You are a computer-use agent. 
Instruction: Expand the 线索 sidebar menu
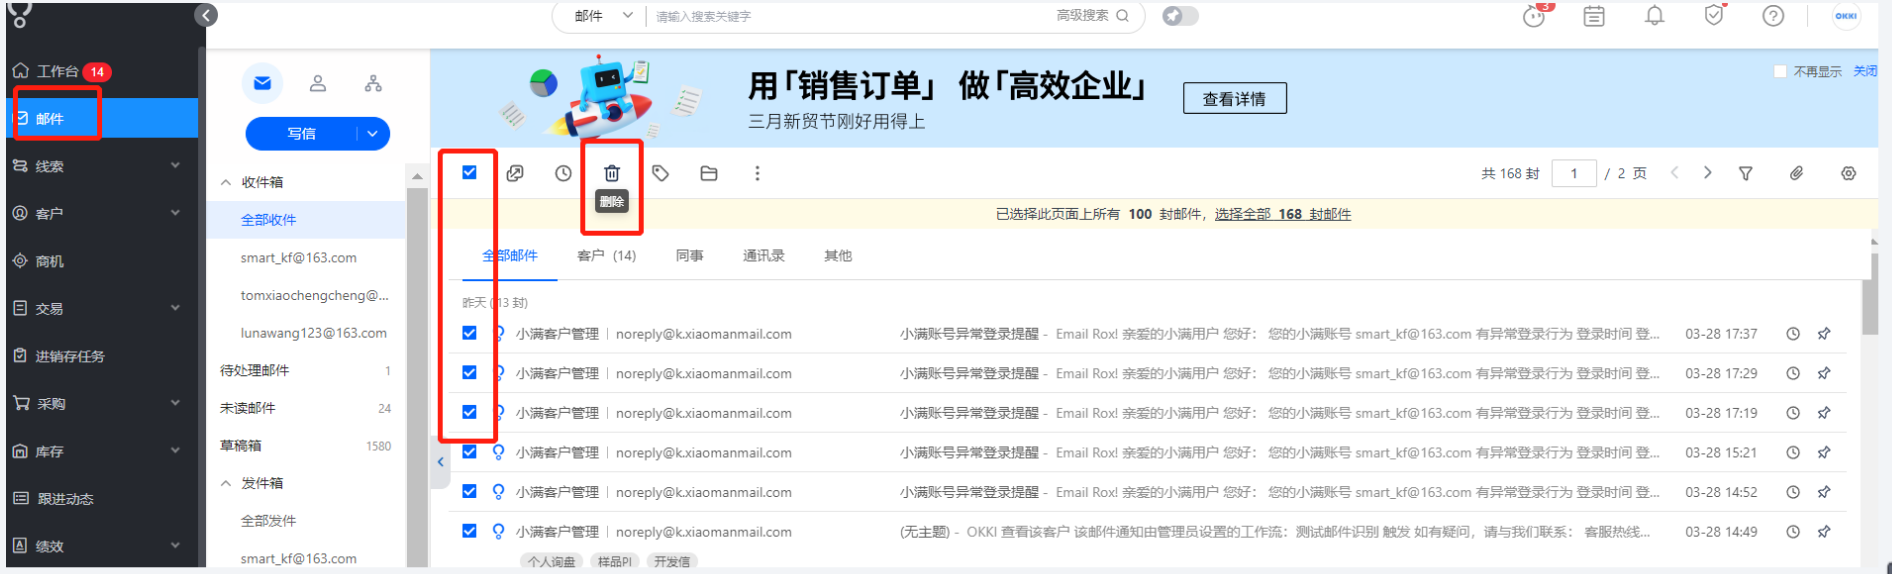[x=175, y=166]
